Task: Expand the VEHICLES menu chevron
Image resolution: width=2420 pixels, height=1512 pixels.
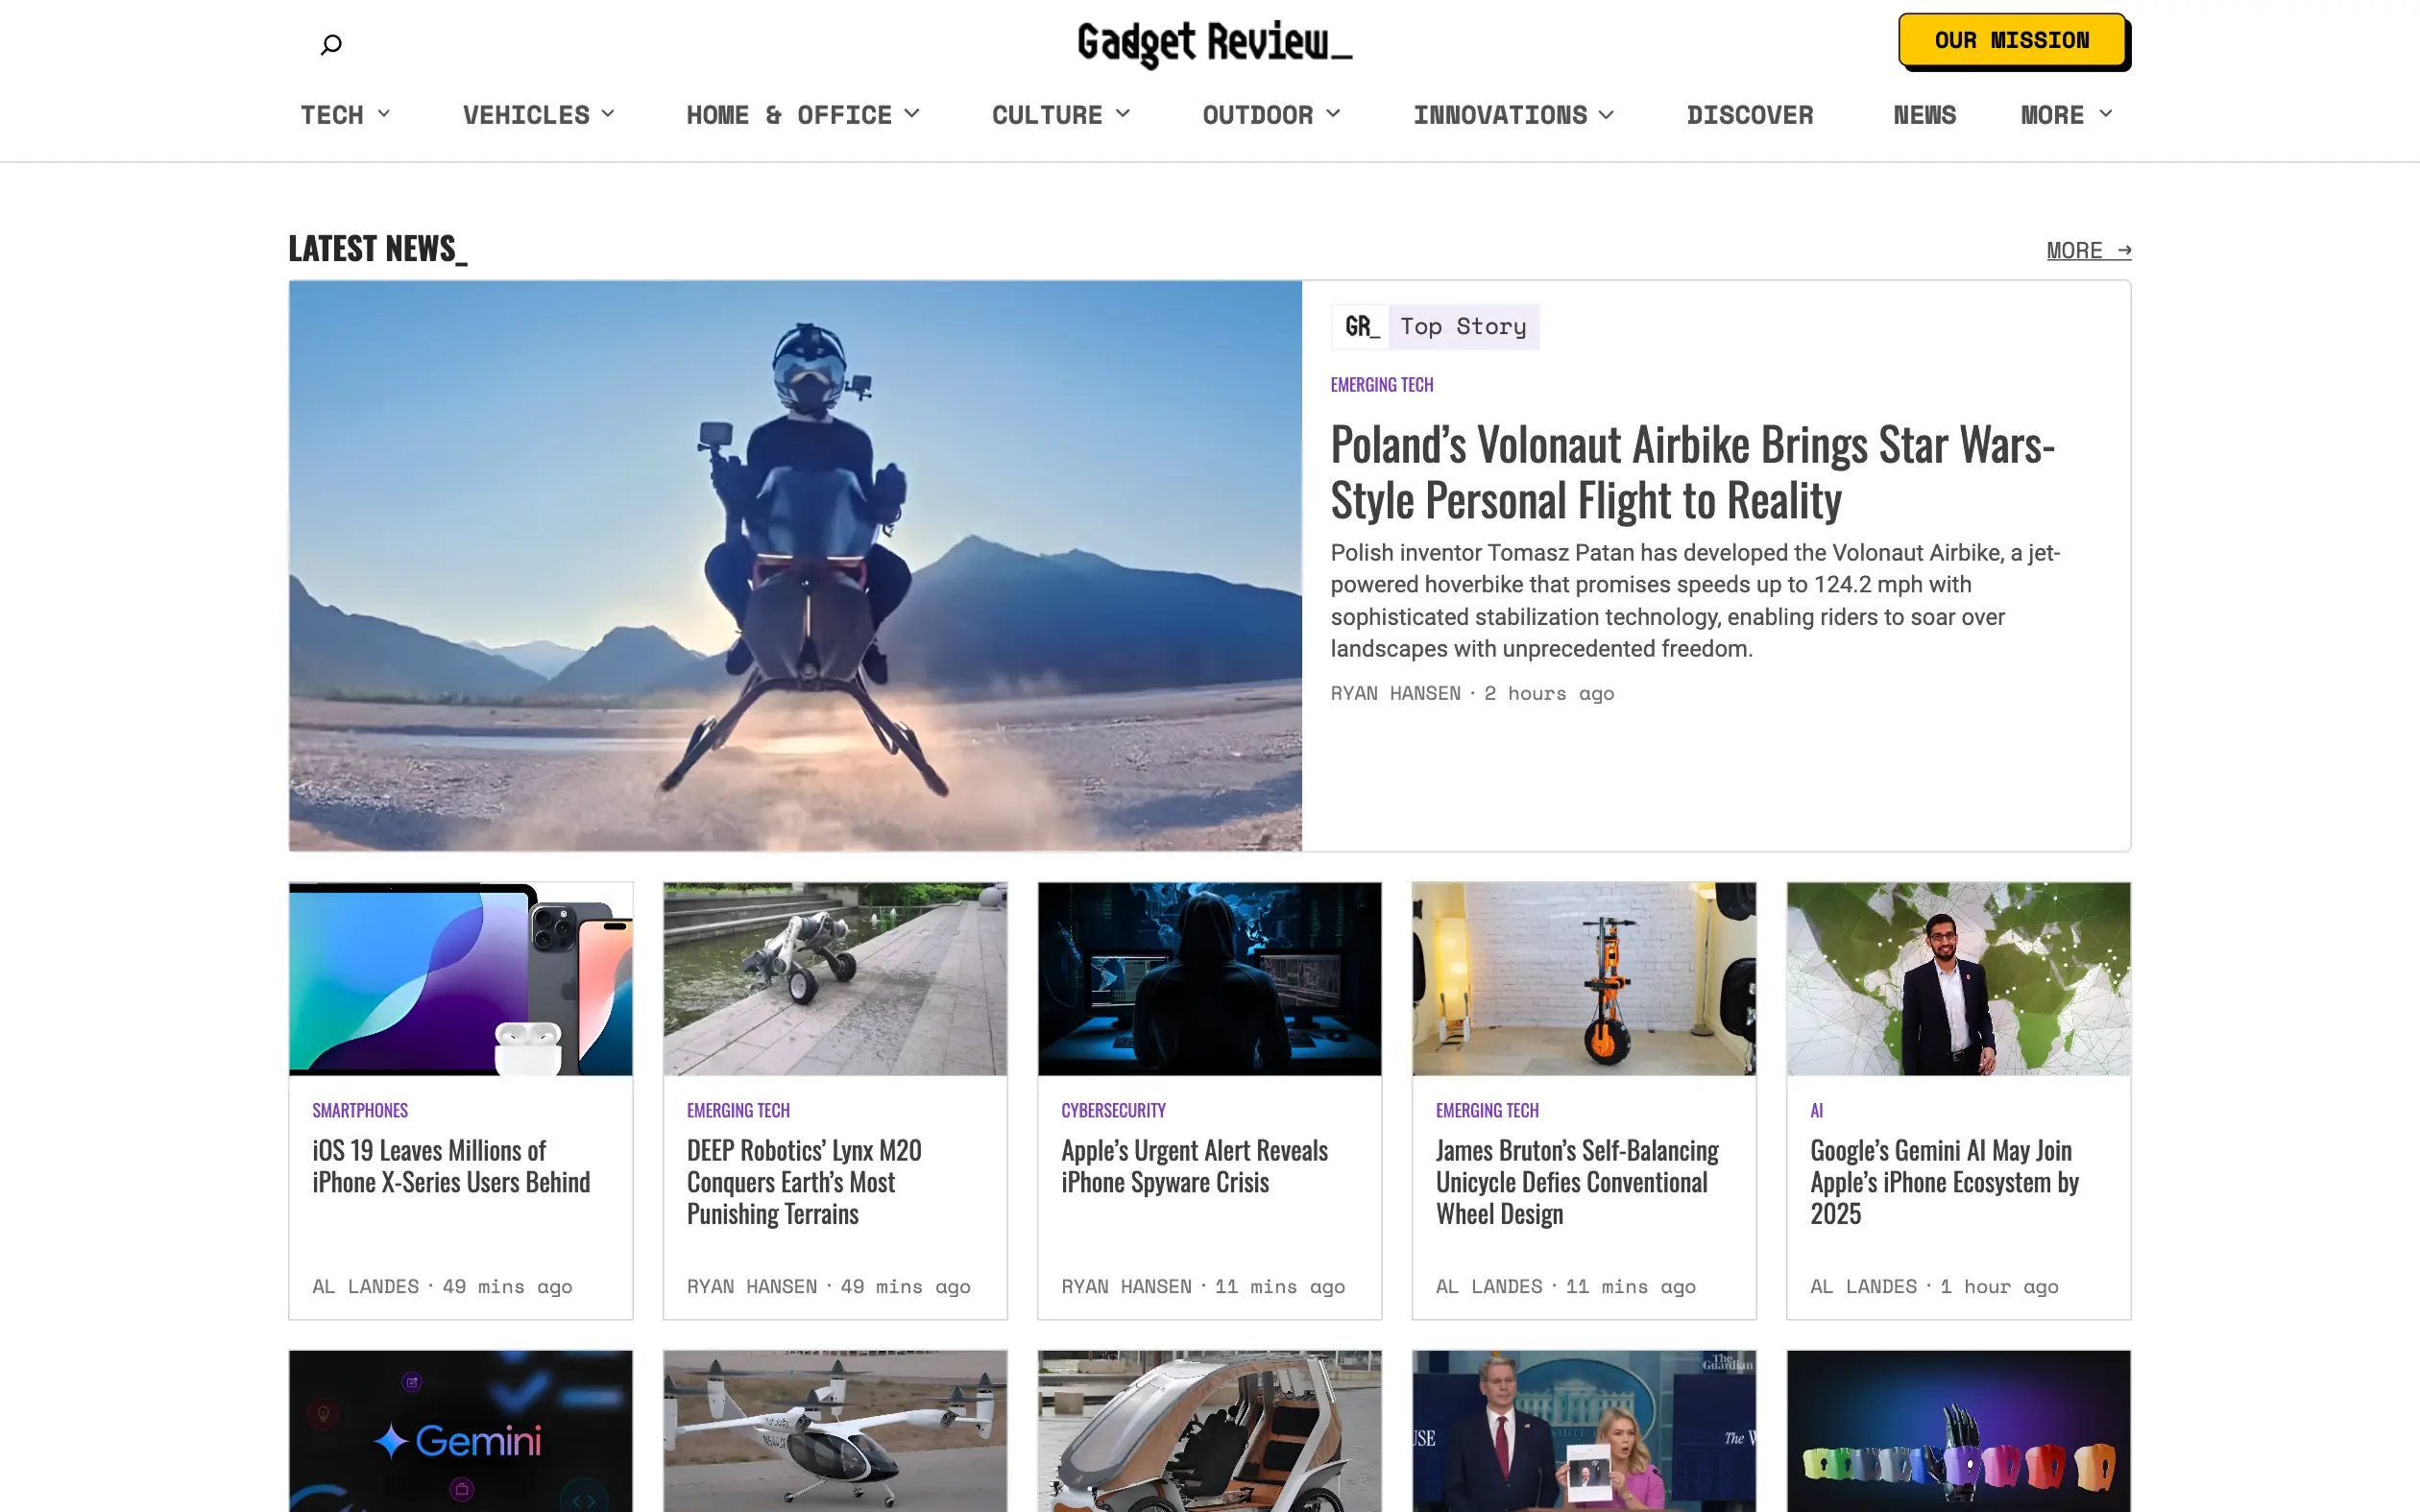Action: 608,114
